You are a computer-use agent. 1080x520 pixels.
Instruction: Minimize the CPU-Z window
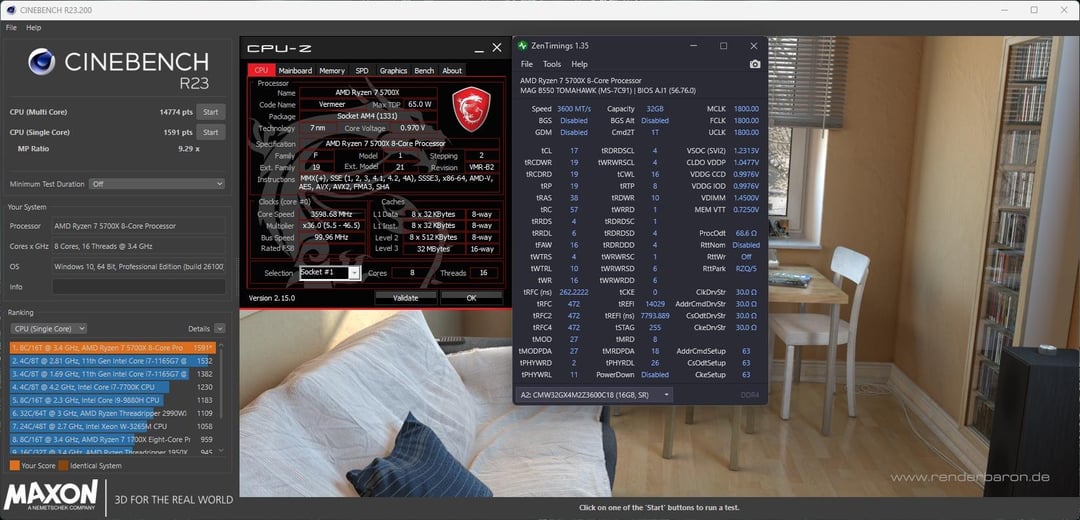click(x=479, y=50)
